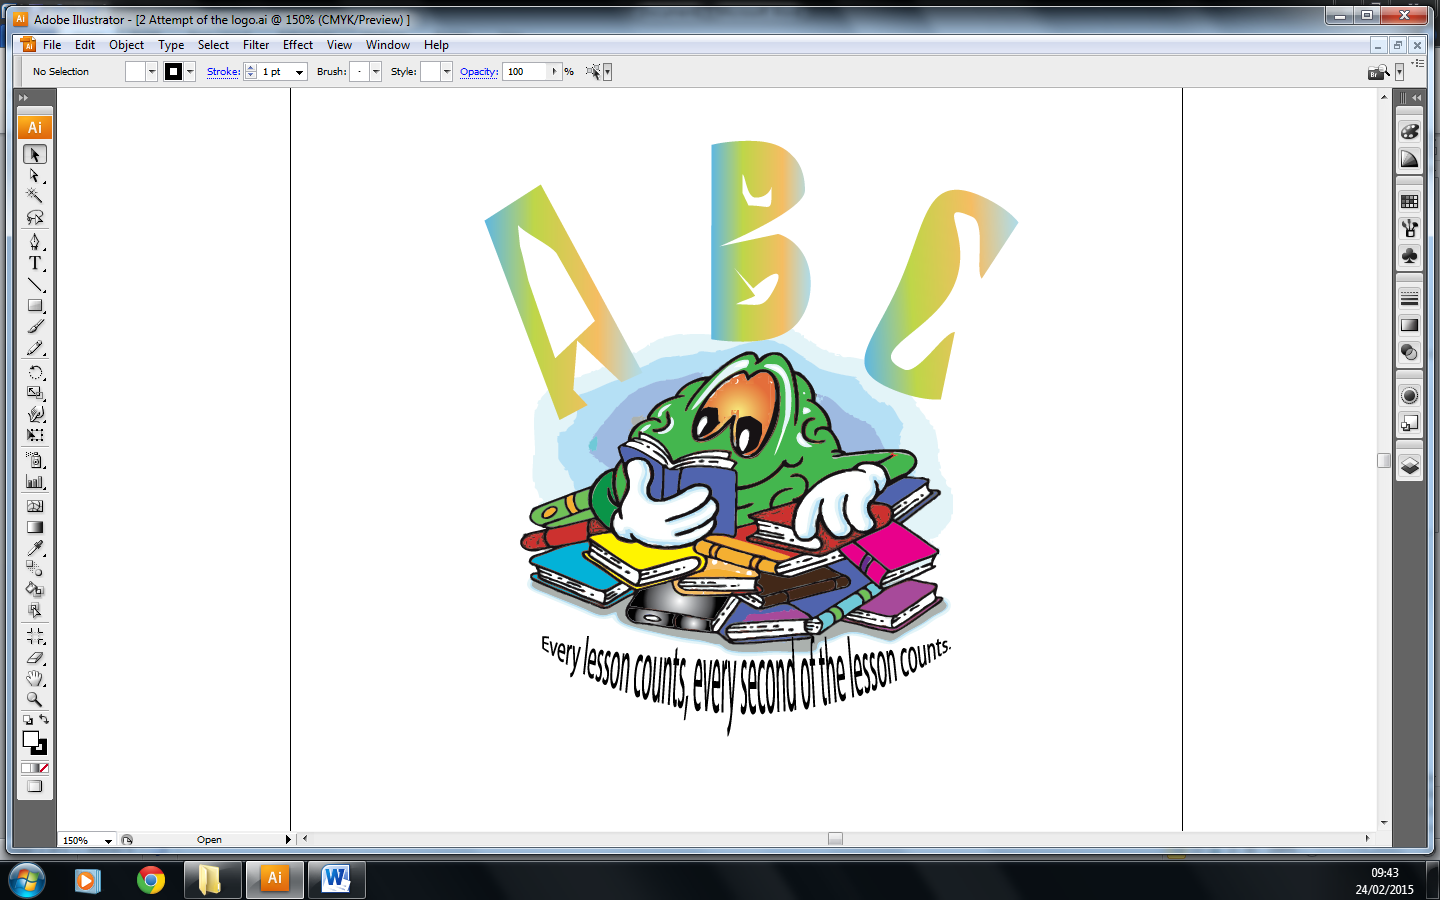Open the Color panel (palette icon)

pos(1410,132)
